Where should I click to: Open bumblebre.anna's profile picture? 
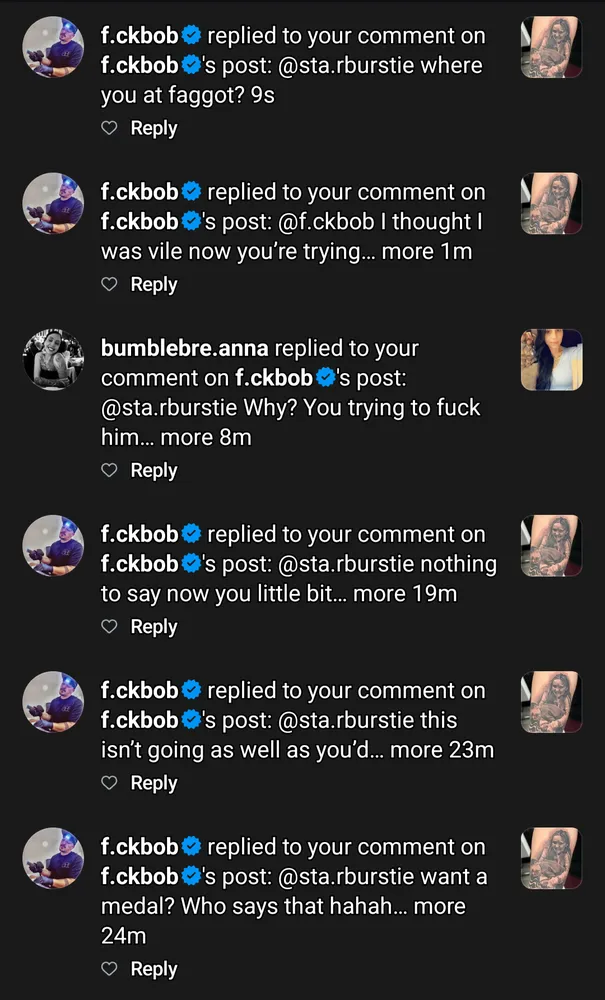[53, 360]
